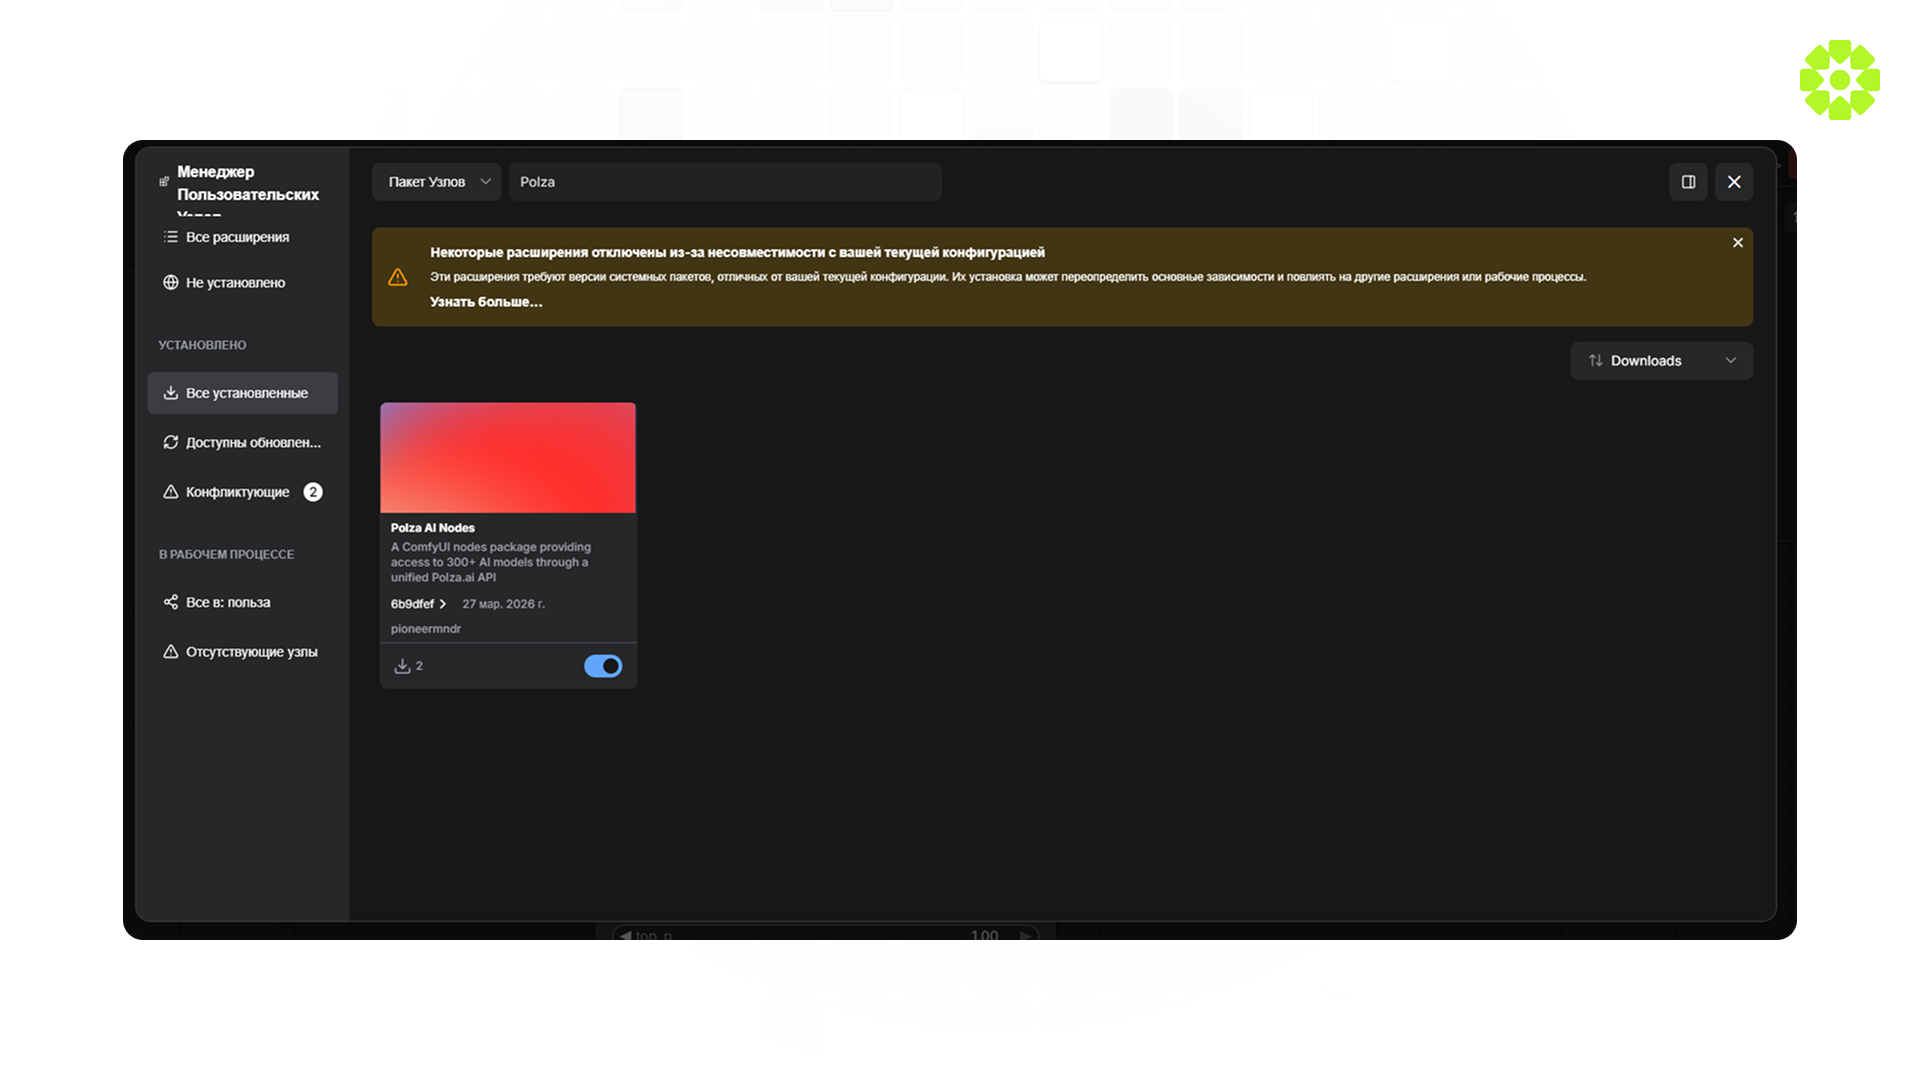The image size is (1920, 1080).
Task: Expand the Downloads sort dropdown
Action: point(1661,361)
